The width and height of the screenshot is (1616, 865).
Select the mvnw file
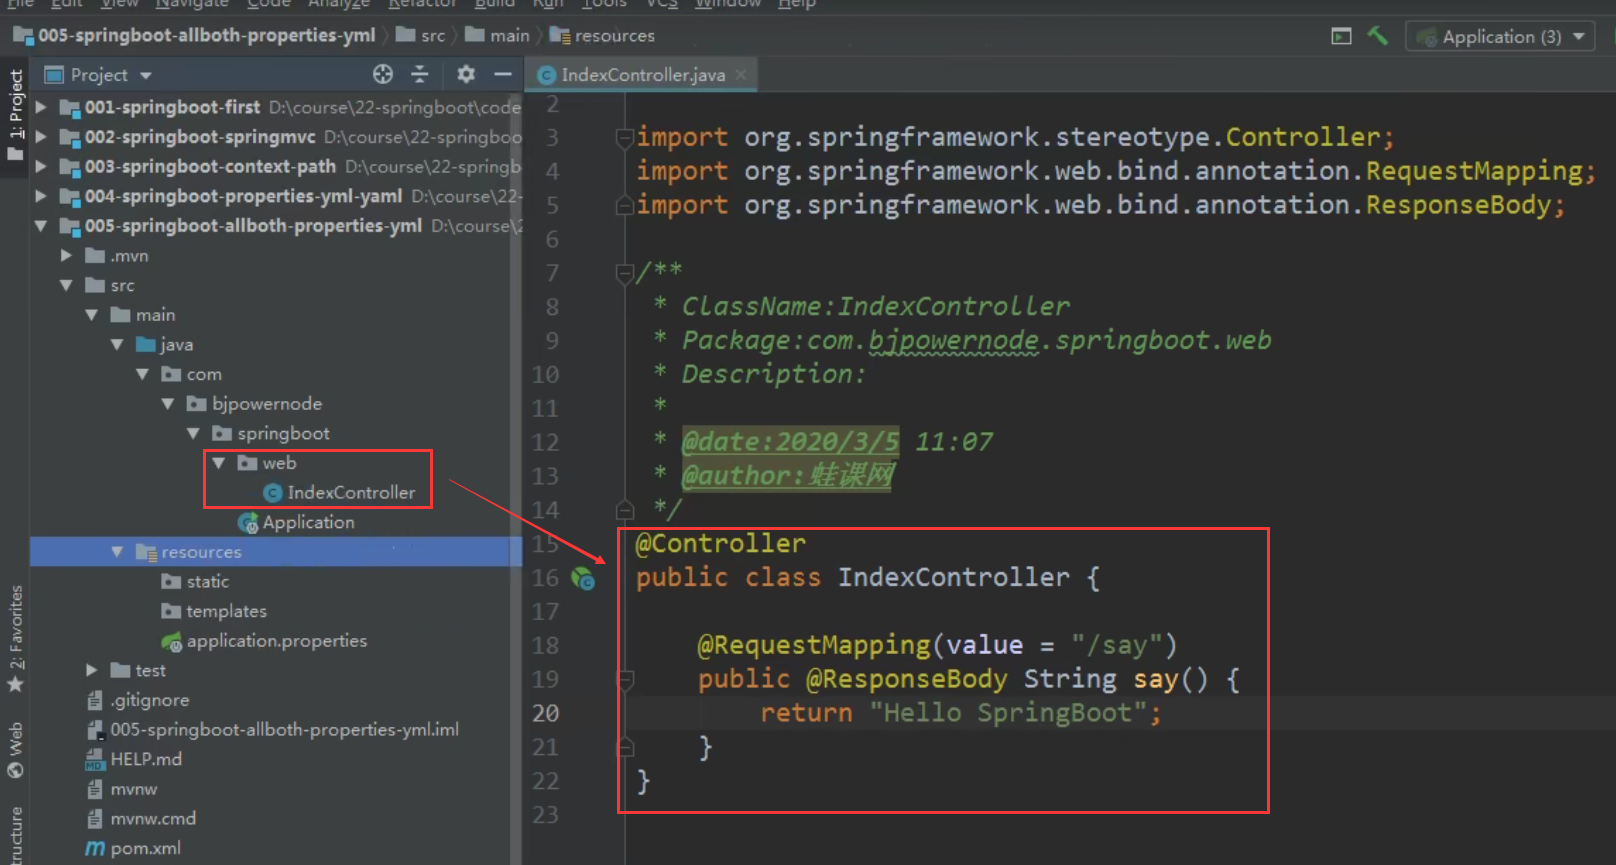pyautogui.click(x=122, y=789)
